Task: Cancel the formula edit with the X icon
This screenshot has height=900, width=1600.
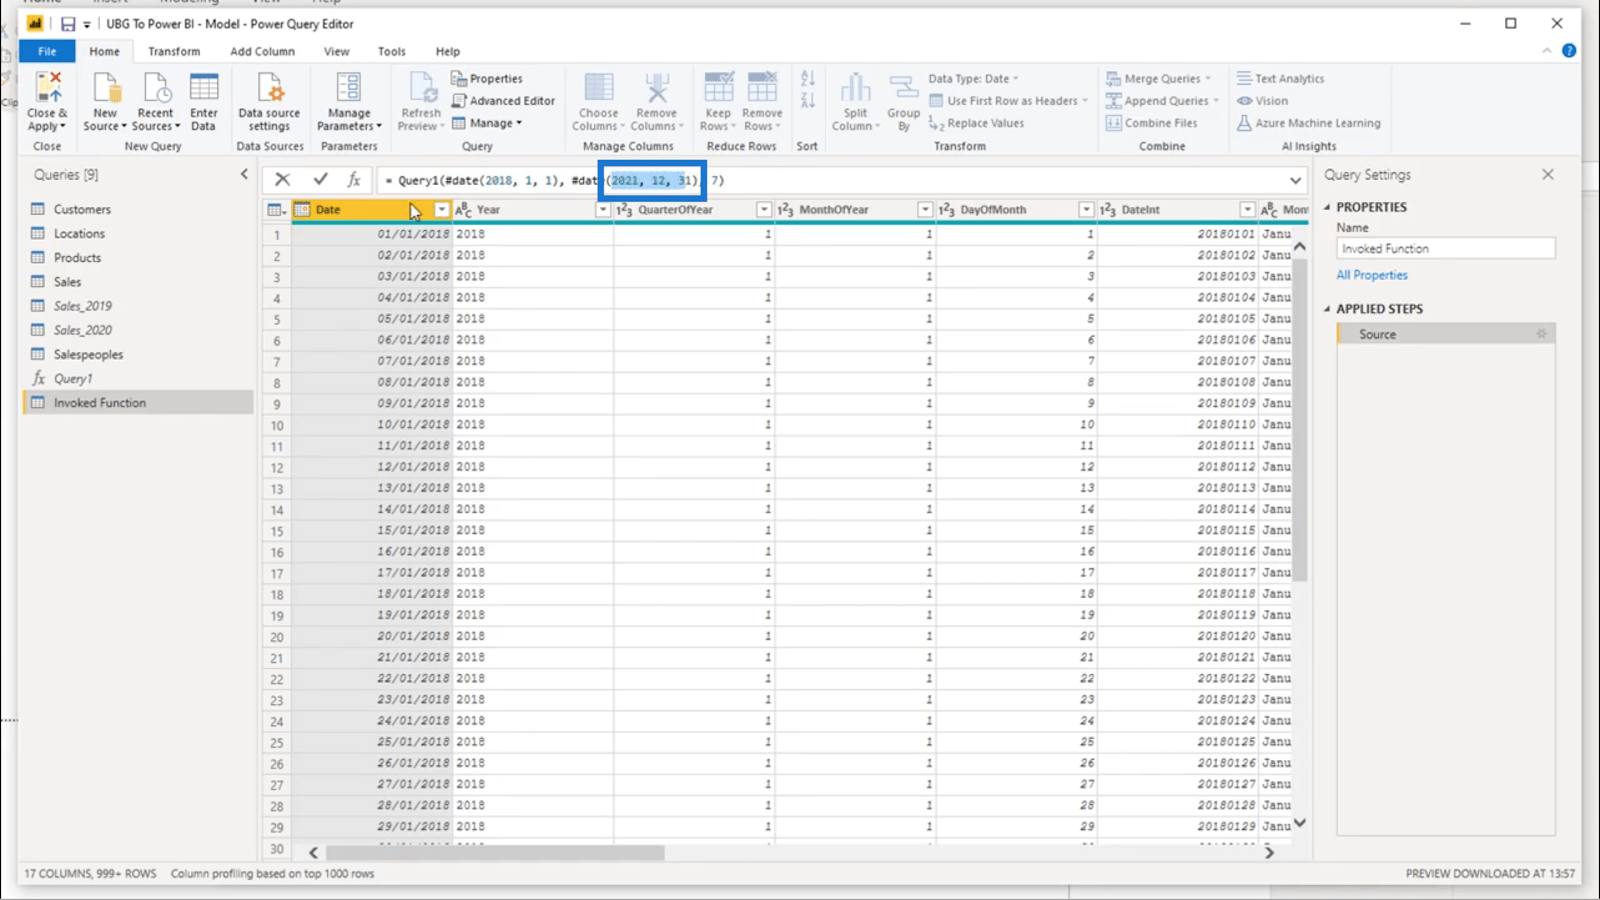Action: tap(283, 180)
